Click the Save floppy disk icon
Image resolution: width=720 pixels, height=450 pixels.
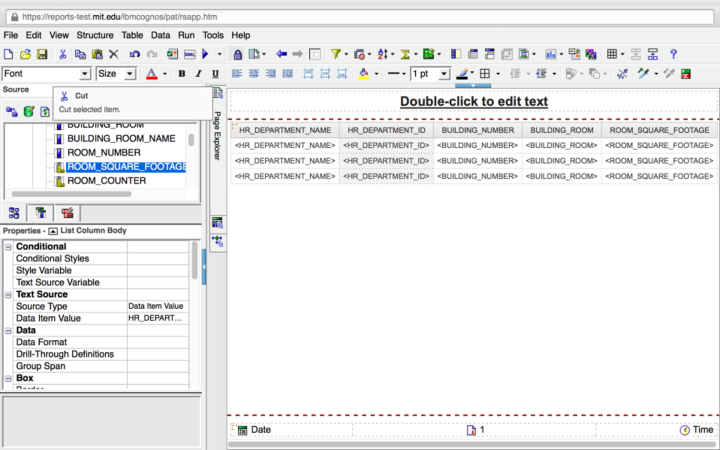point(41,54)
